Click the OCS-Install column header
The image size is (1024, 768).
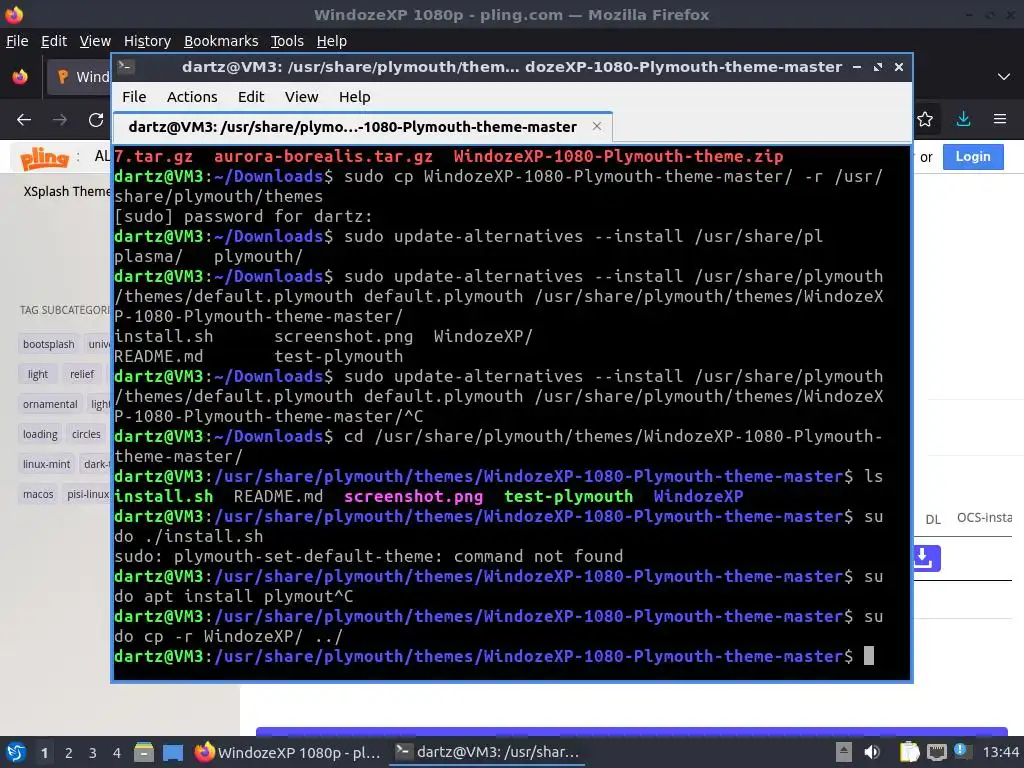pos(984,518)
